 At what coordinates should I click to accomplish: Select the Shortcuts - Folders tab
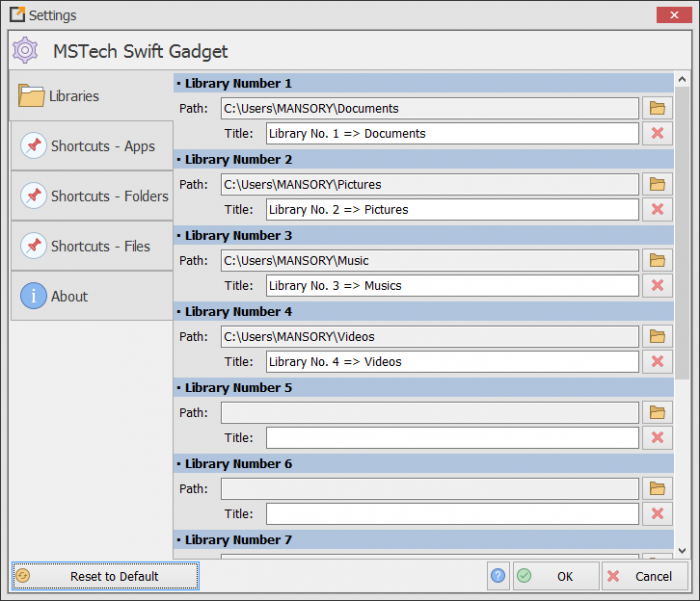tap(91, 196)
